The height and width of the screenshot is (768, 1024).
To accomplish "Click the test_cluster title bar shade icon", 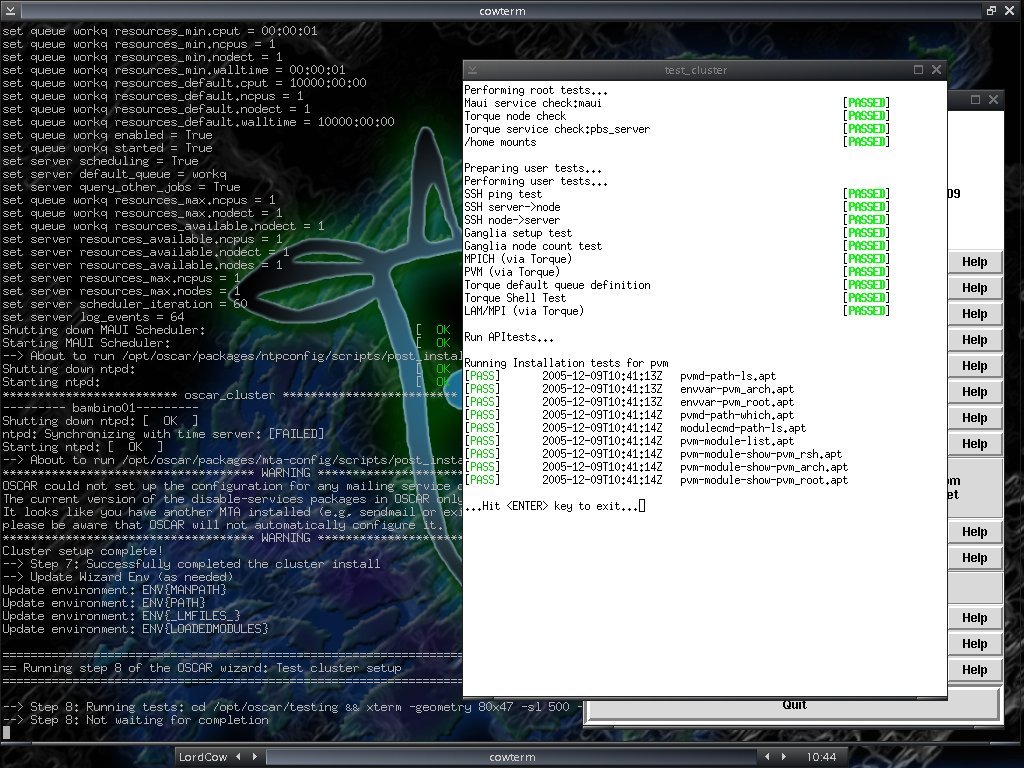I will 472,70.
